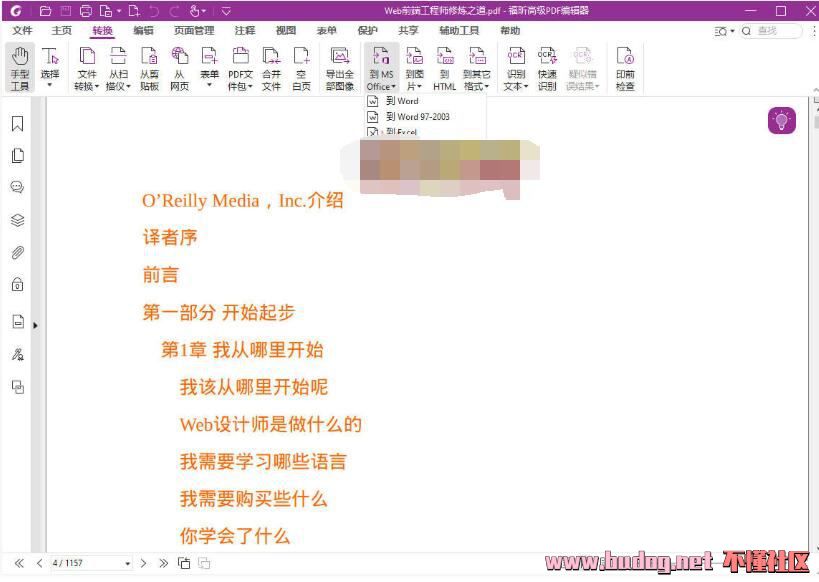This screenshot has height=582, width=819.
Task: Click the Open file folder icon in title bar
Action: [45, 10]
